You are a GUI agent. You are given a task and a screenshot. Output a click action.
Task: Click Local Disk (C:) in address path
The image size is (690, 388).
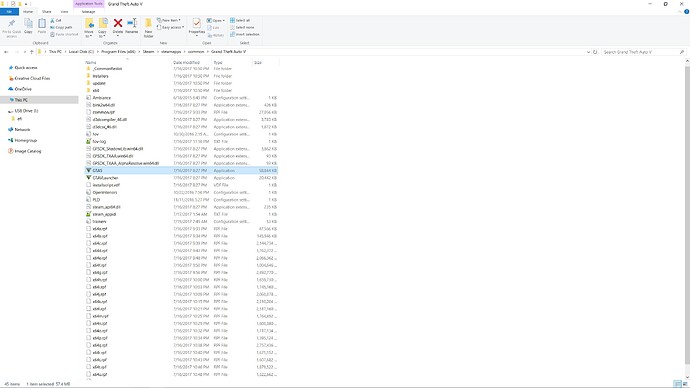pyautogui.click(x=81, y=52)
